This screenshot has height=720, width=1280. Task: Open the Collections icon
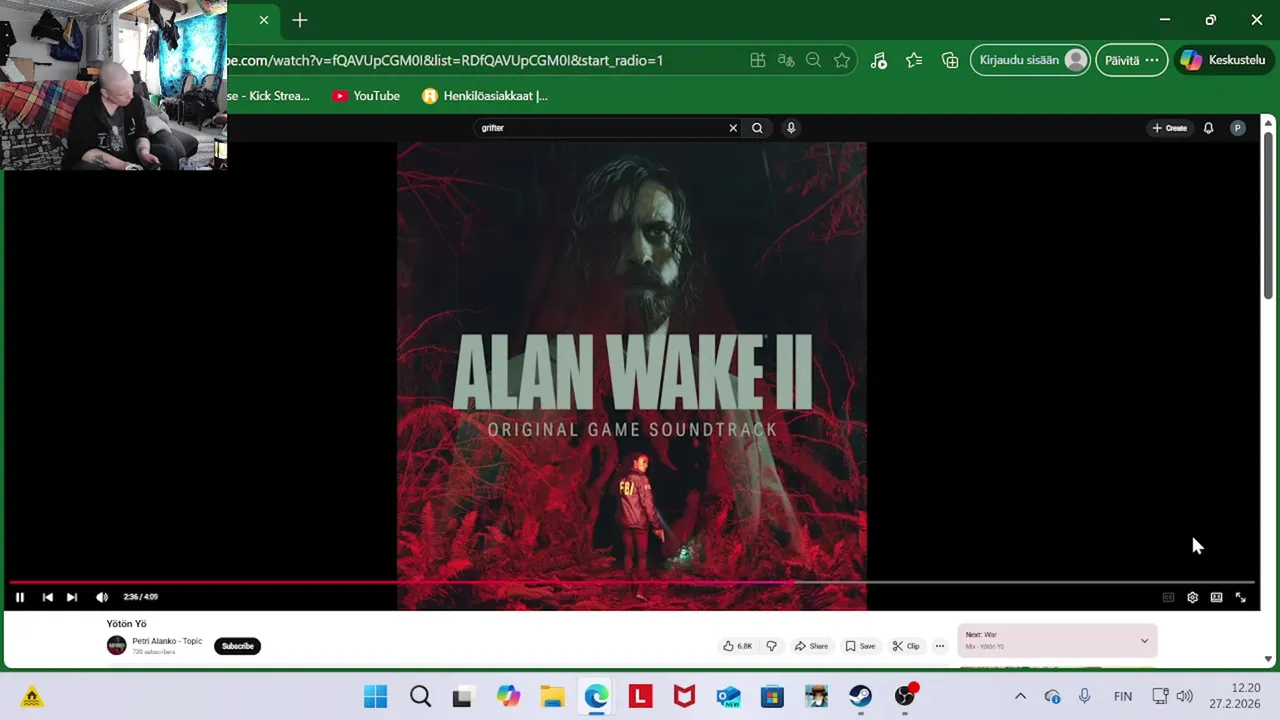[x=950, y=60]
